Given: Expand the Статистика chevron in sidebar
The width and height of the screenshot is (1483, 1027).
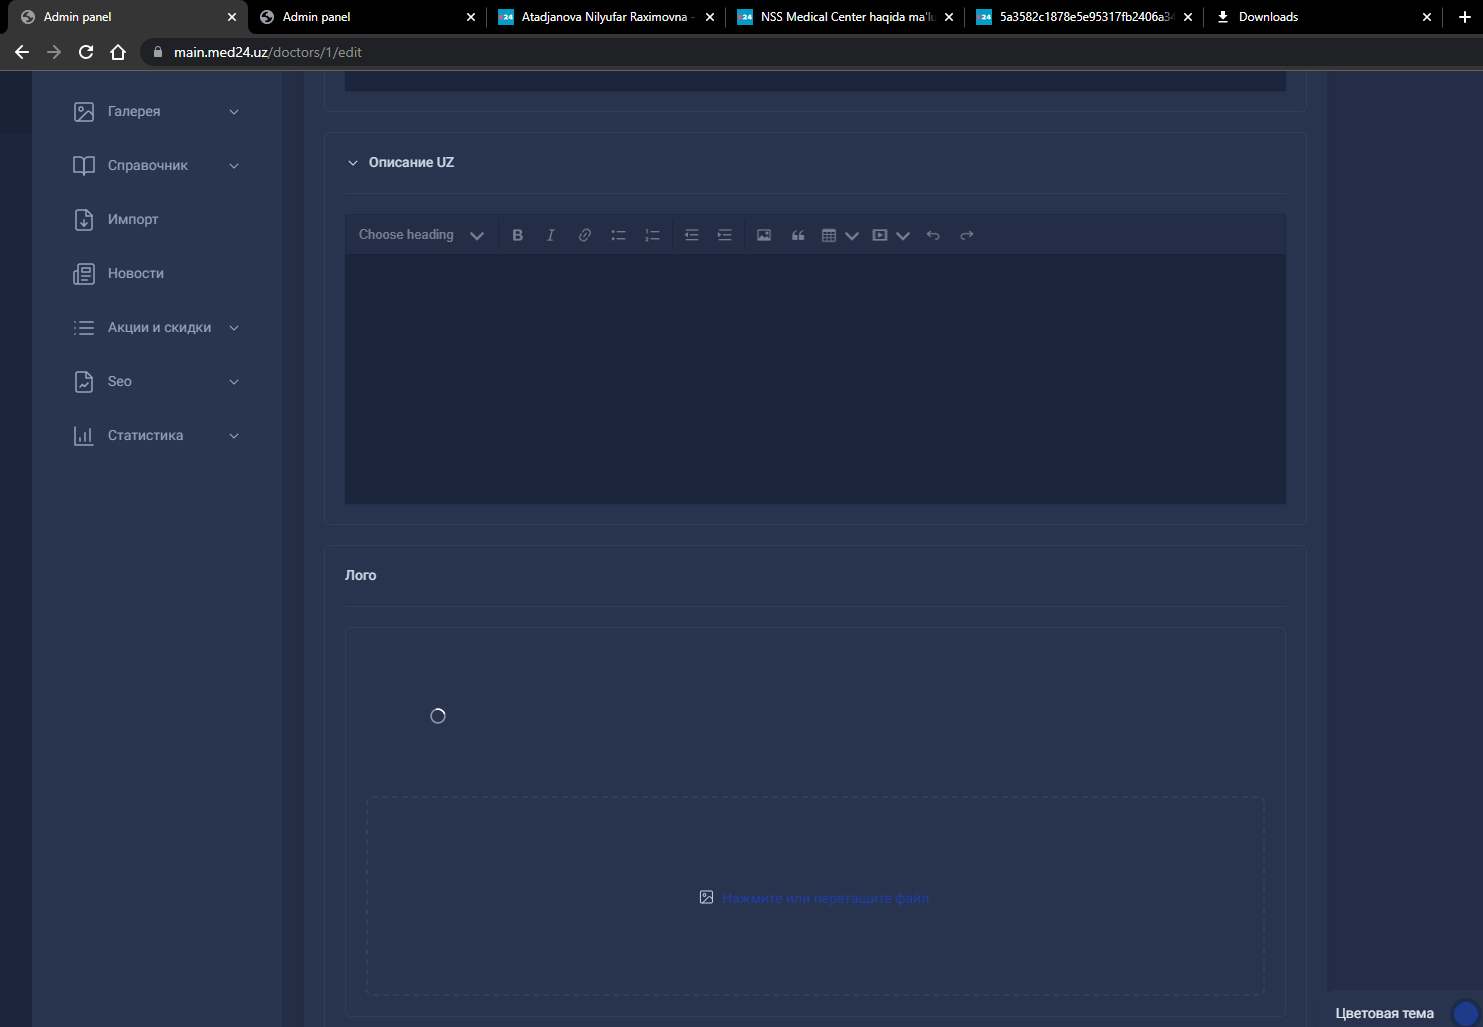Looking at the screenshot, I should coord(234,436).
